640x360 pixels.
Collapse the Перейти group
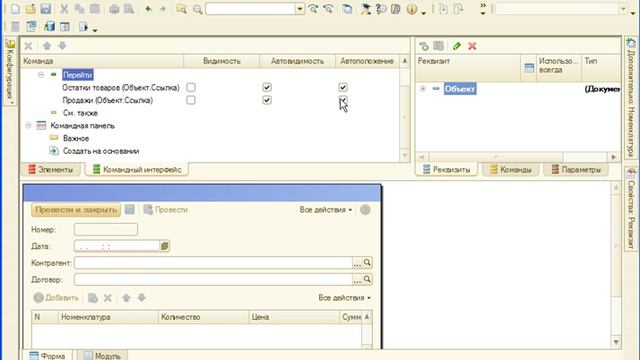point(41,75)
